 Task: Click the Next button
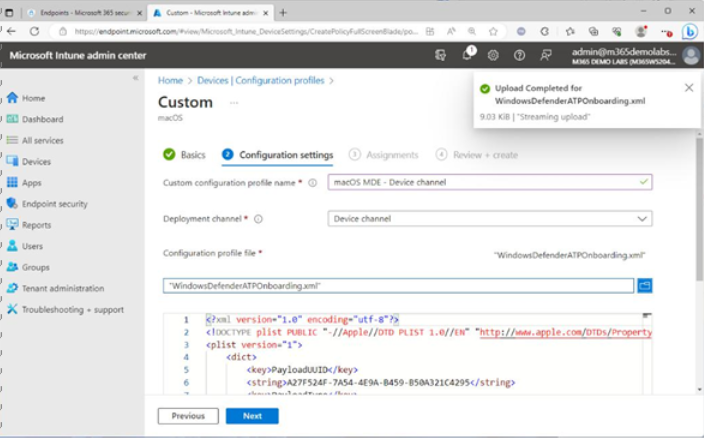point(252,416)
